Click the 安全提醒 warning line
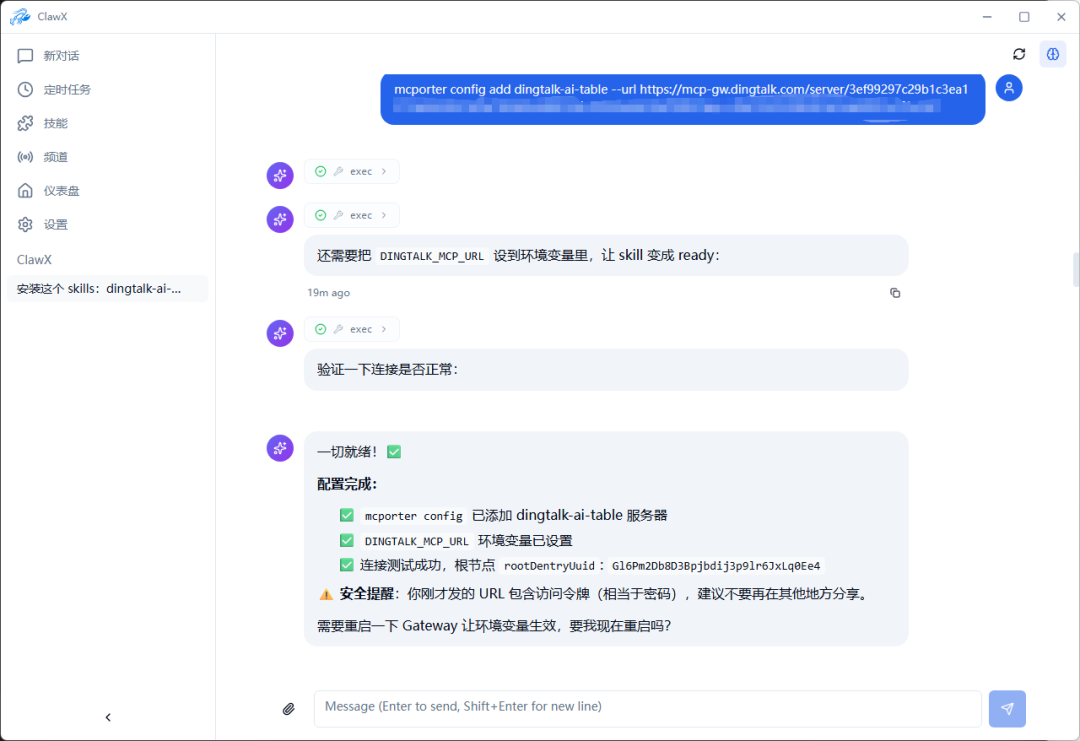Screen dimensions: 1080x741 [594, 594]
